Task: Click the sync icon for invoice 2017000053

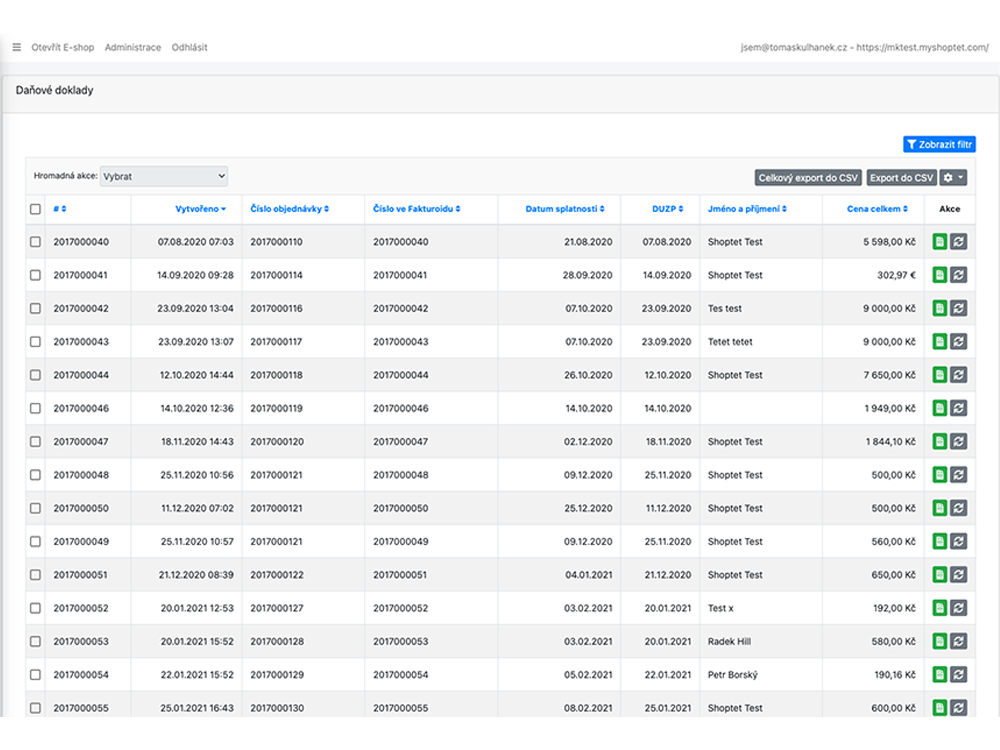Action: (959, 641)
